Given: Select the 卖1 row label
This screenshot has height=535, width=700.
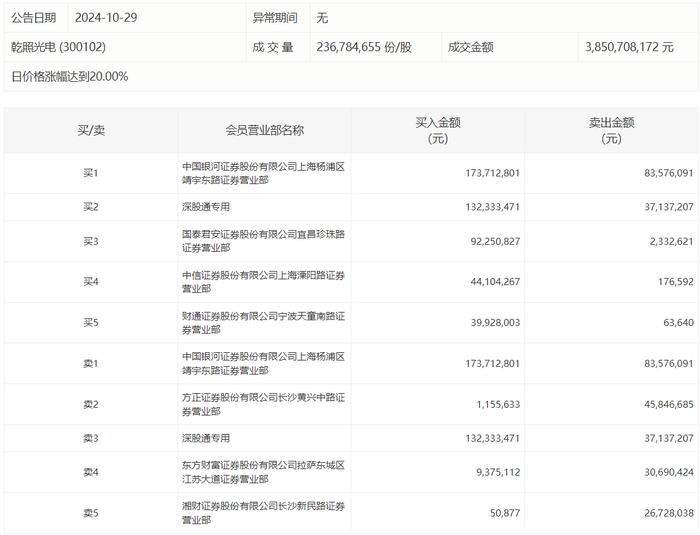Looking at the screenshot, I should click(x=91, y=364).
